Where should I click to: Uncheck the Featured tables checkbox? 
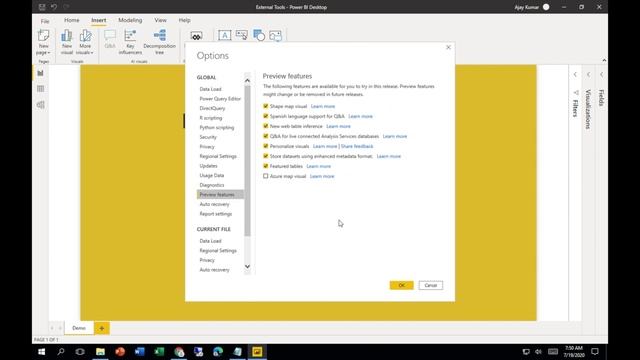[266, 166]
